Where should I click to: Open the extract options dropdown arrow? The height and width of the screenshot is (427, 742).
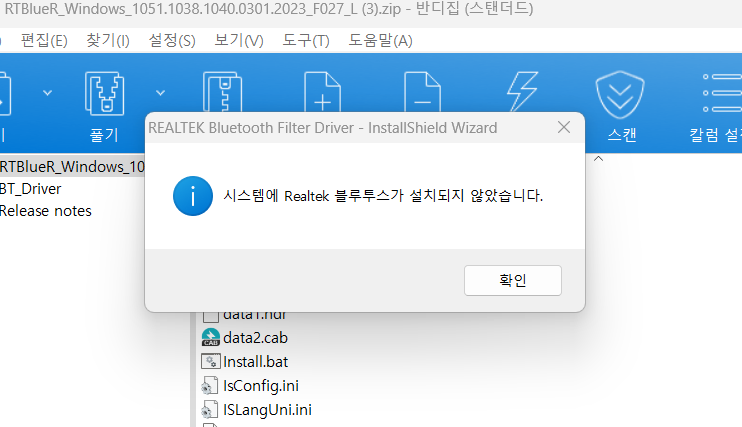pos(160,93)
